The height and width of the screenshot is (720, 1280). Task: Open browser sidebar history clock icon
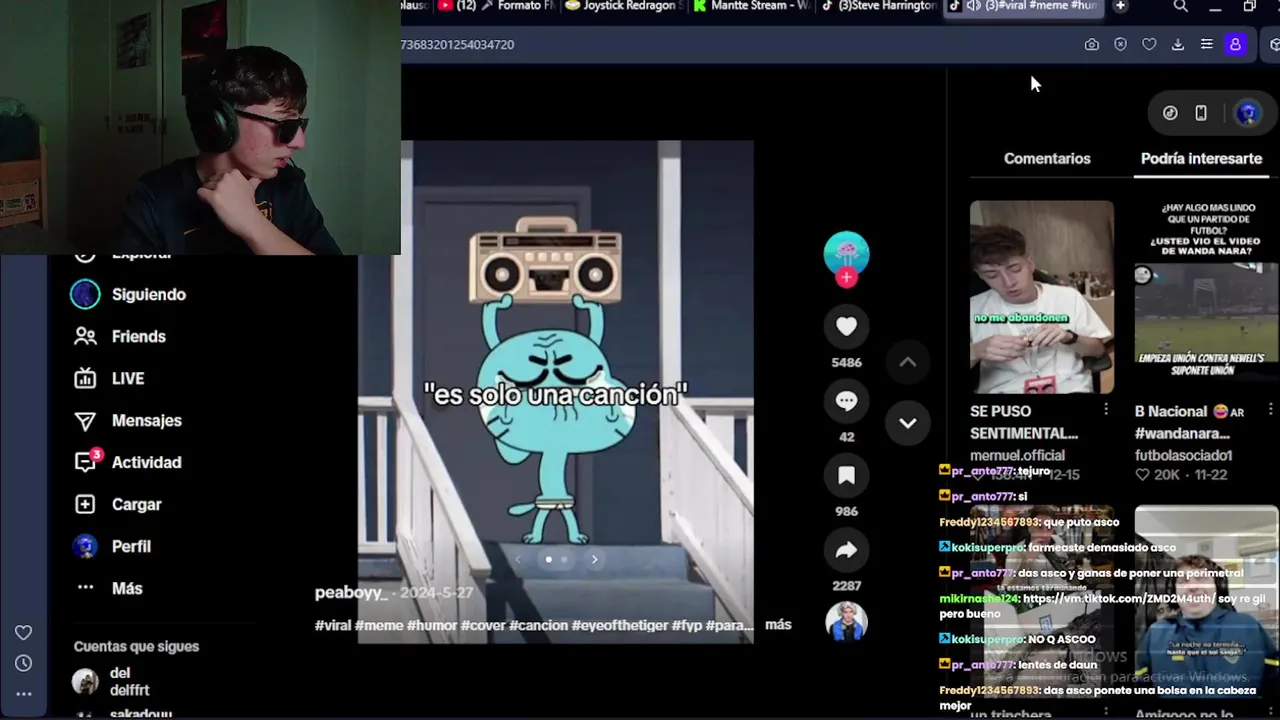23,663
